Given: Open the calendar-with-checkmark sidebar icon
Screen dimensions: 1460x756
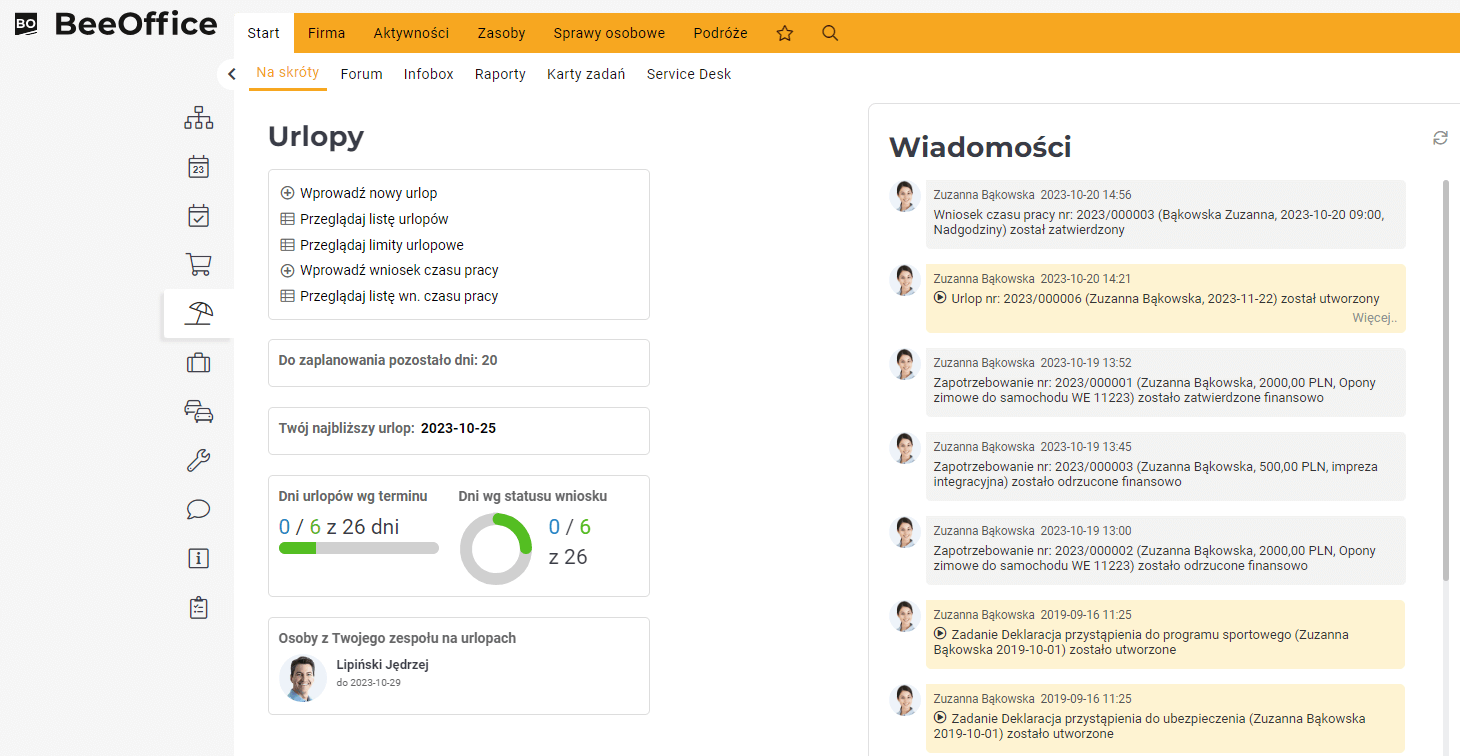Looking at the screenshot, I should (x=199, y=216).
